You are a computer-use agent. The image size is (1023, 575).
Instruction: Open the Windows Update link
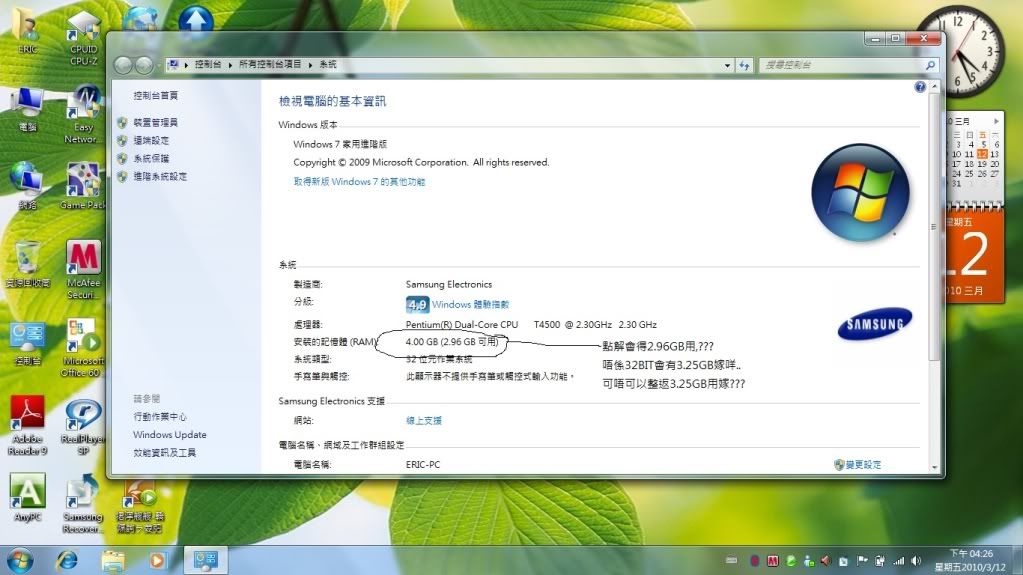(x=170, y=435)
